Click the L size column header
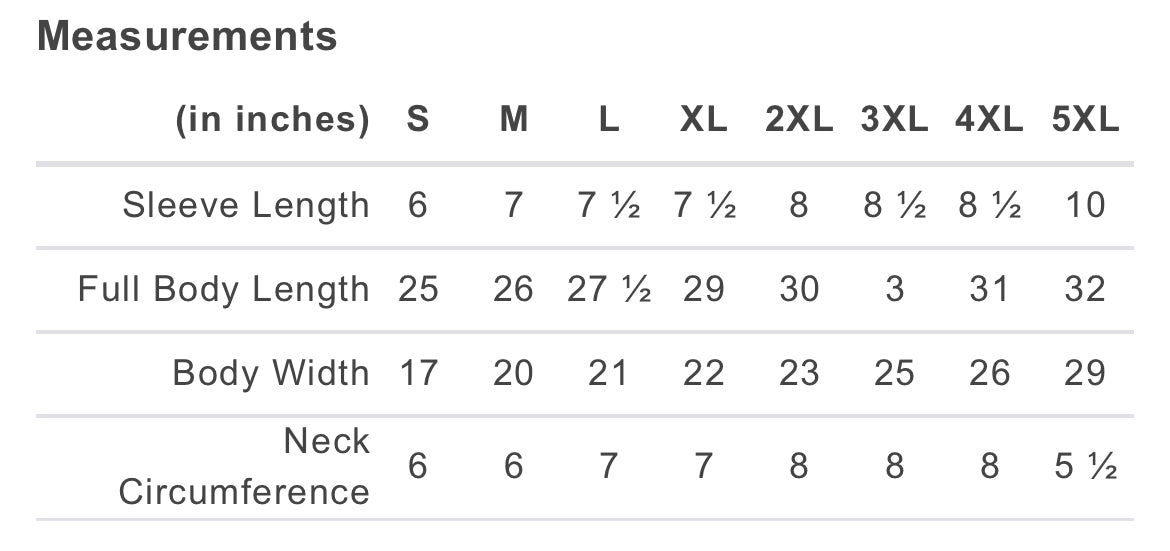The image size is (1170, 551). point(609,120)
